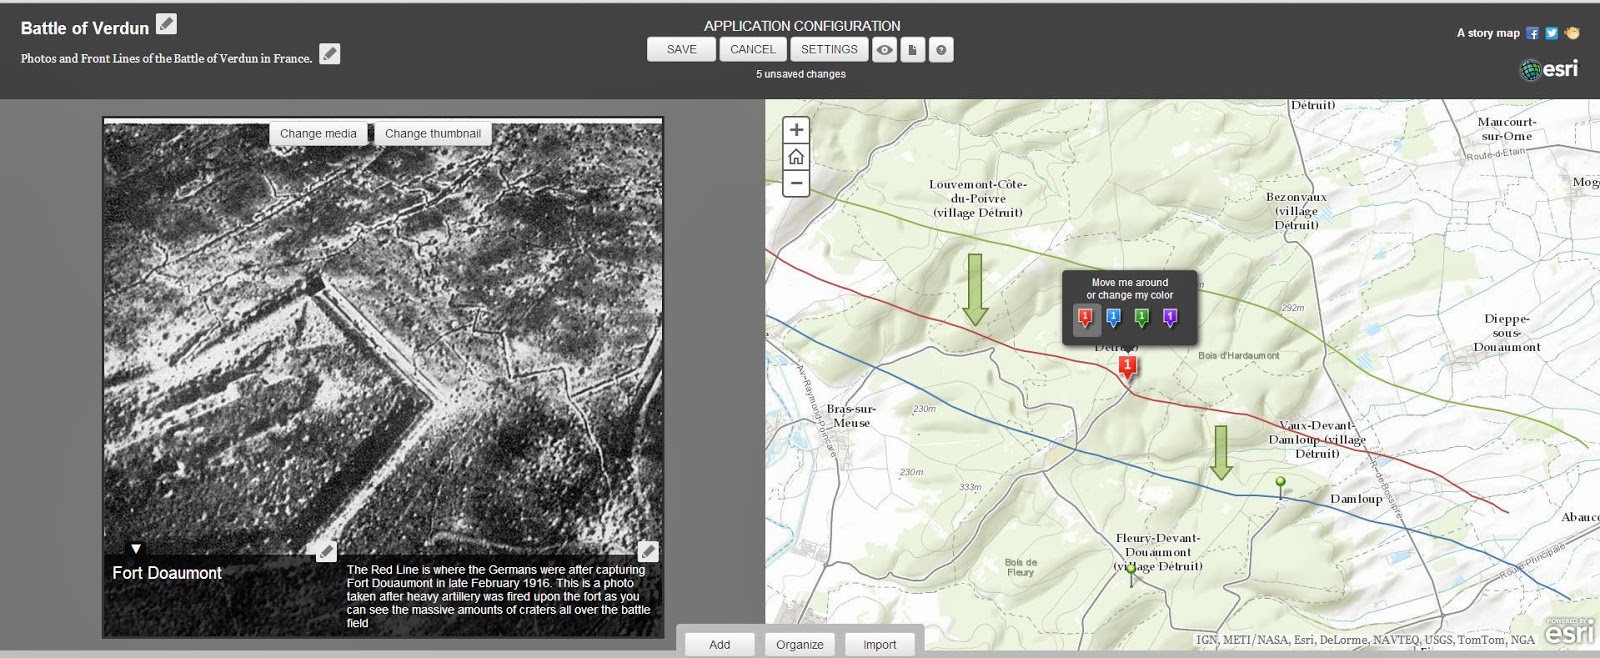Screen dimensions: 1600x658
Task: Open the SETTINGS dialog
Action: coord(829,50)
